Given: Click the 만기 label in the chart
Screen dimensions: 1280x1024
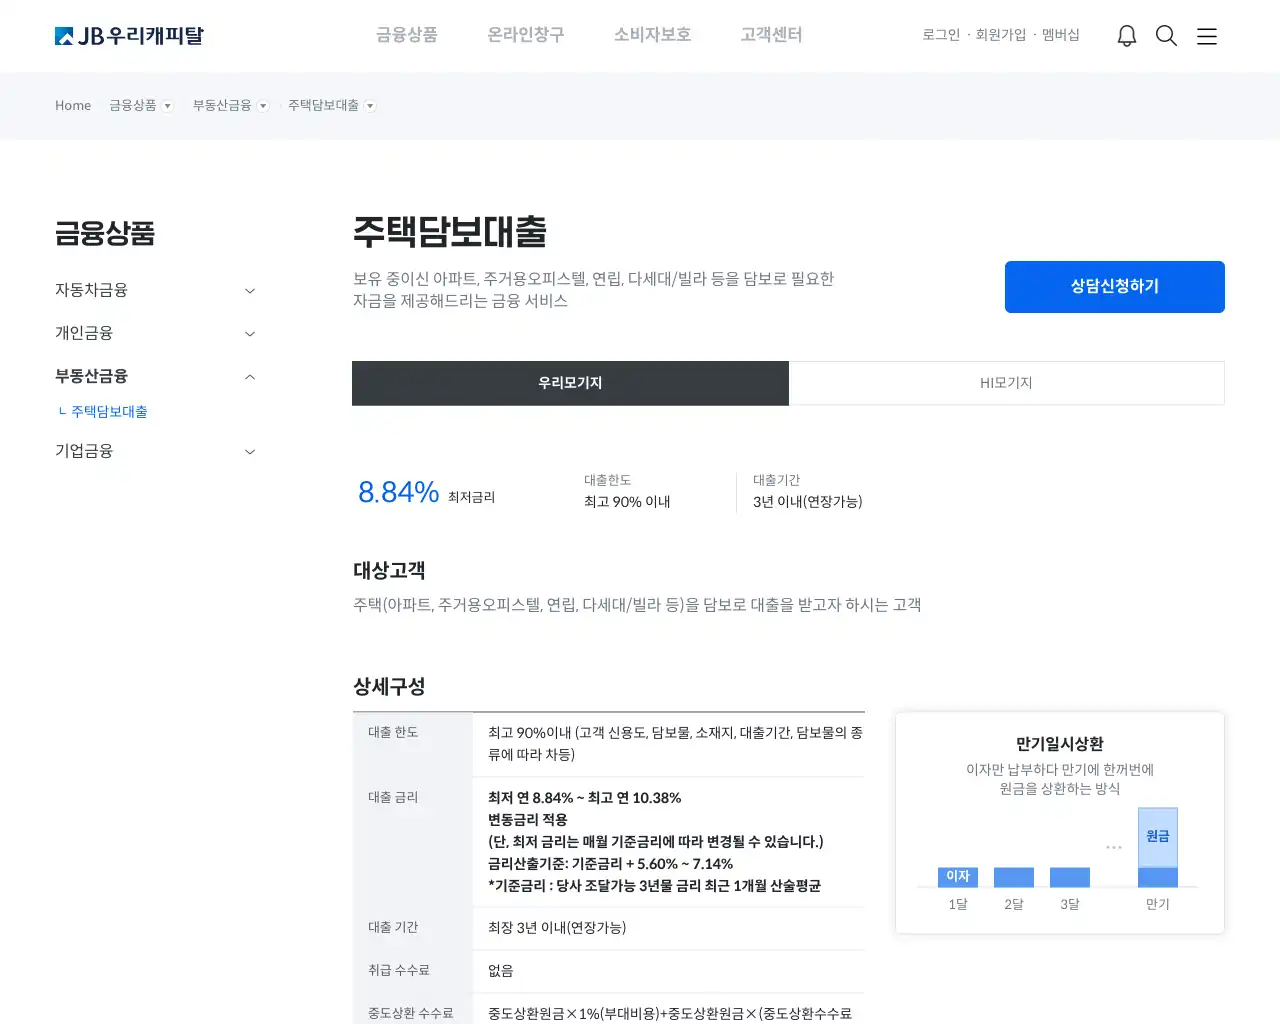Looking at the screenshot, I should tap(1158, 904).
